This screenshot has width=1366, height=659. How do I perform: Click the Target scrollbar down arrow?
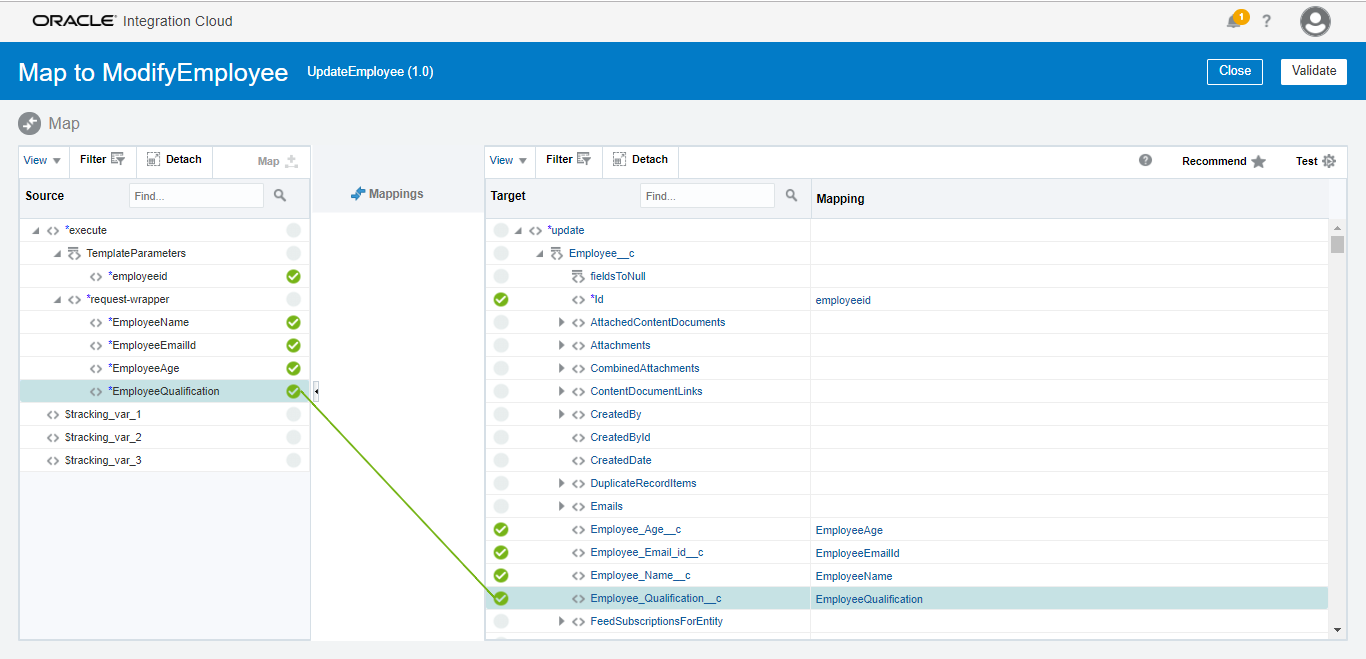[x=1338, y=630]
